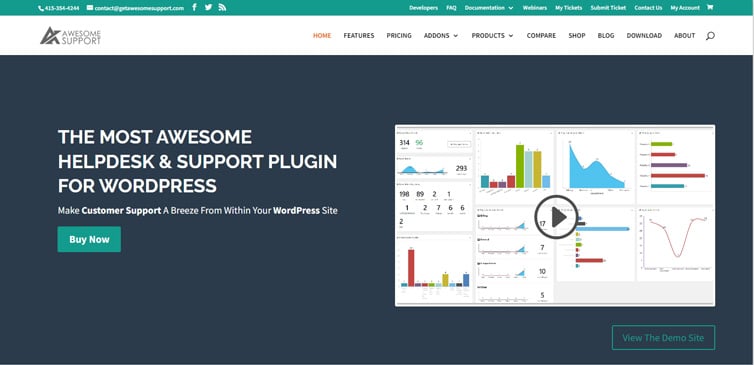The width and height of the screenshot is (754, 365).
Task: Click the Awesome Support logo
Action: (x=70, y=36)
